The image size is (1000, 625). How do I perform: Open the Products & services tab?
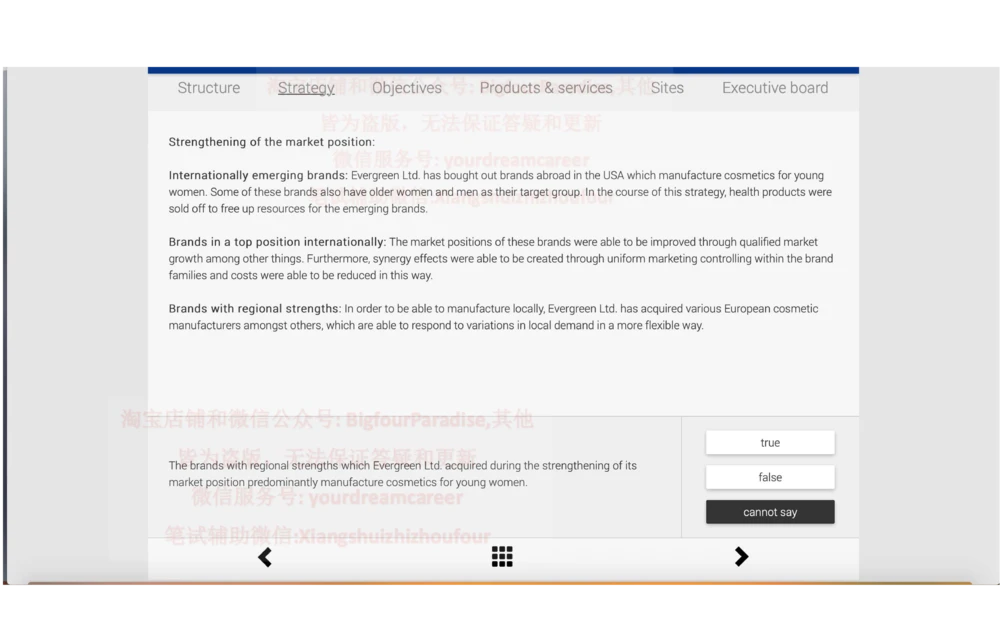tap(546, 88)
